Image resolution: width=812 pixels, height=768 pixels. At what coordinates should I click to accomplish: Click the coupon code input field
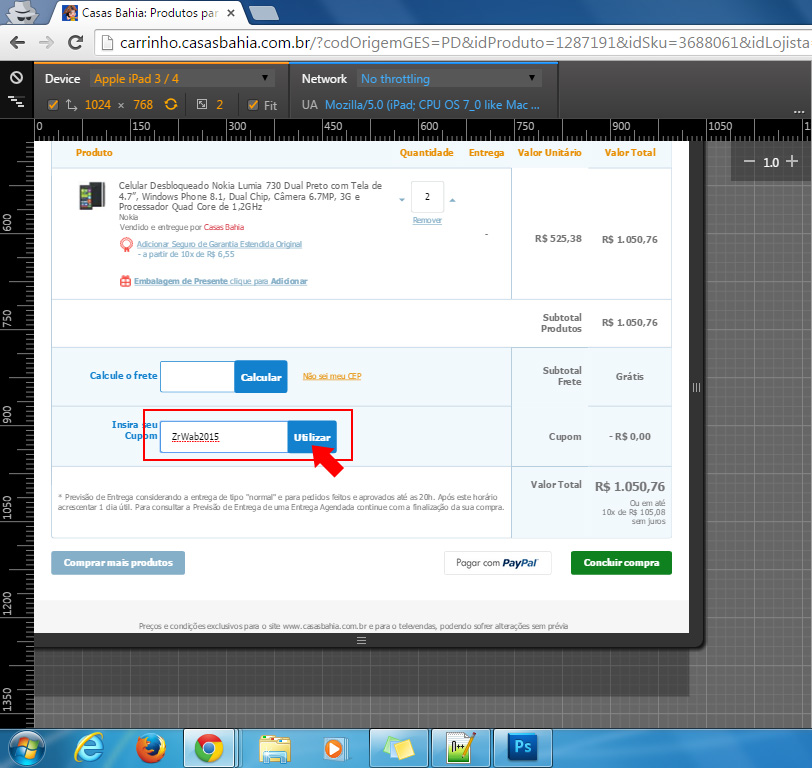tap(225, 437)
